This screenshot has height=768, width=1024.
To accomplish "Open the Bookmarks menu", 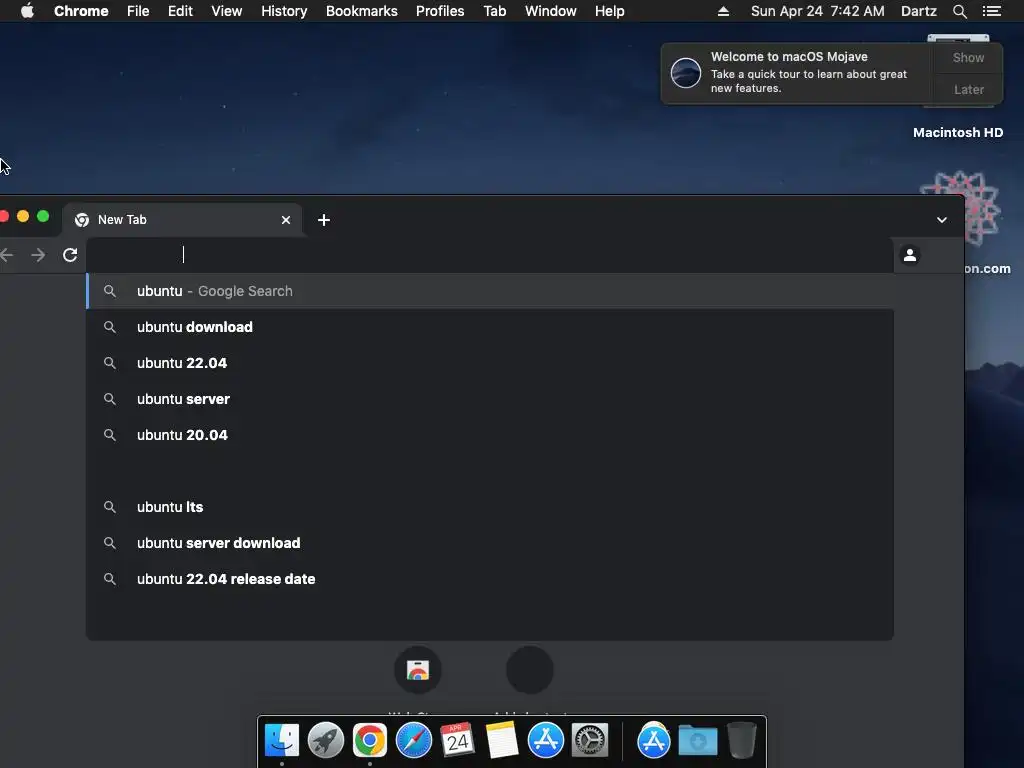I will point(361,11).
